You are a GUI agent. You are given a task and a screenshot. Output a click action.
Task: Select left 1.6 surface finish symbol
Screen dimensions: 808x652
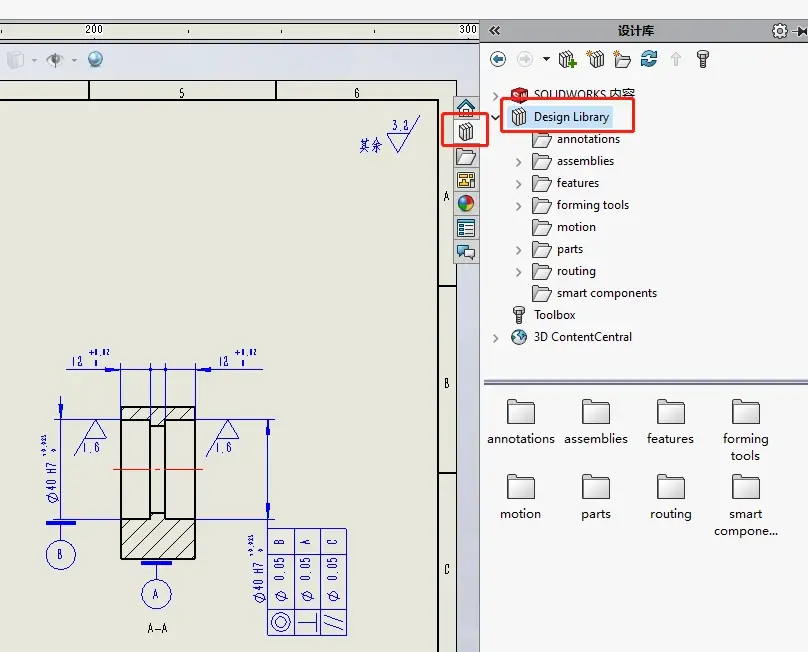pos(91,438)
